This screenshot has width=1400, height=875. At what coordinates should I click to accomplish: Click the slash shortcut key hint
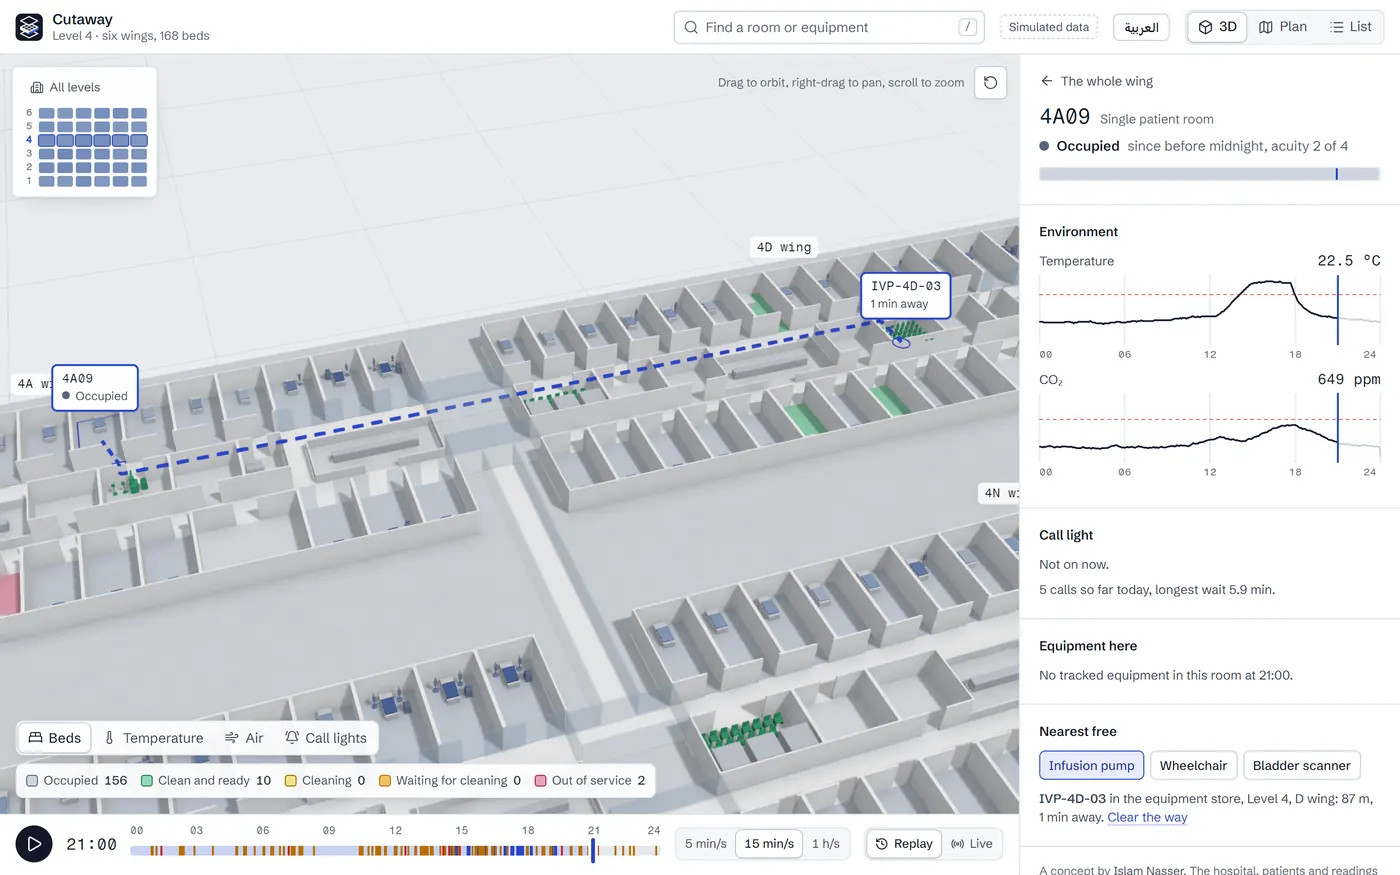(x=967, y=27)
